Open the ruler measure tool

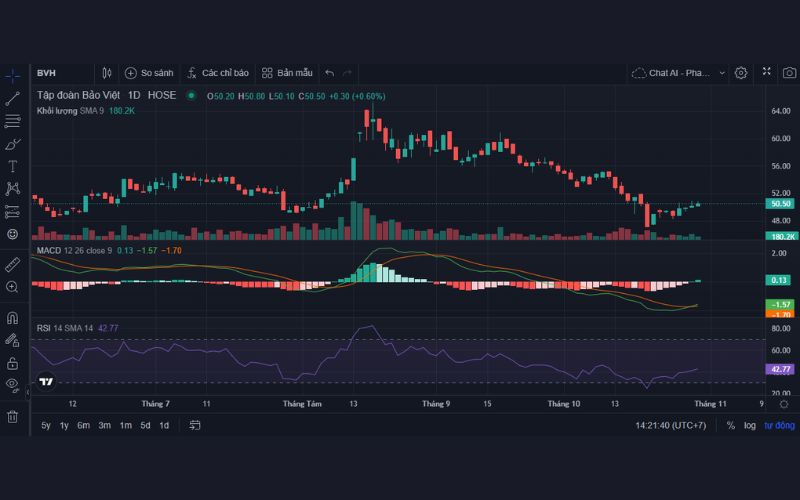pos(13,264)
